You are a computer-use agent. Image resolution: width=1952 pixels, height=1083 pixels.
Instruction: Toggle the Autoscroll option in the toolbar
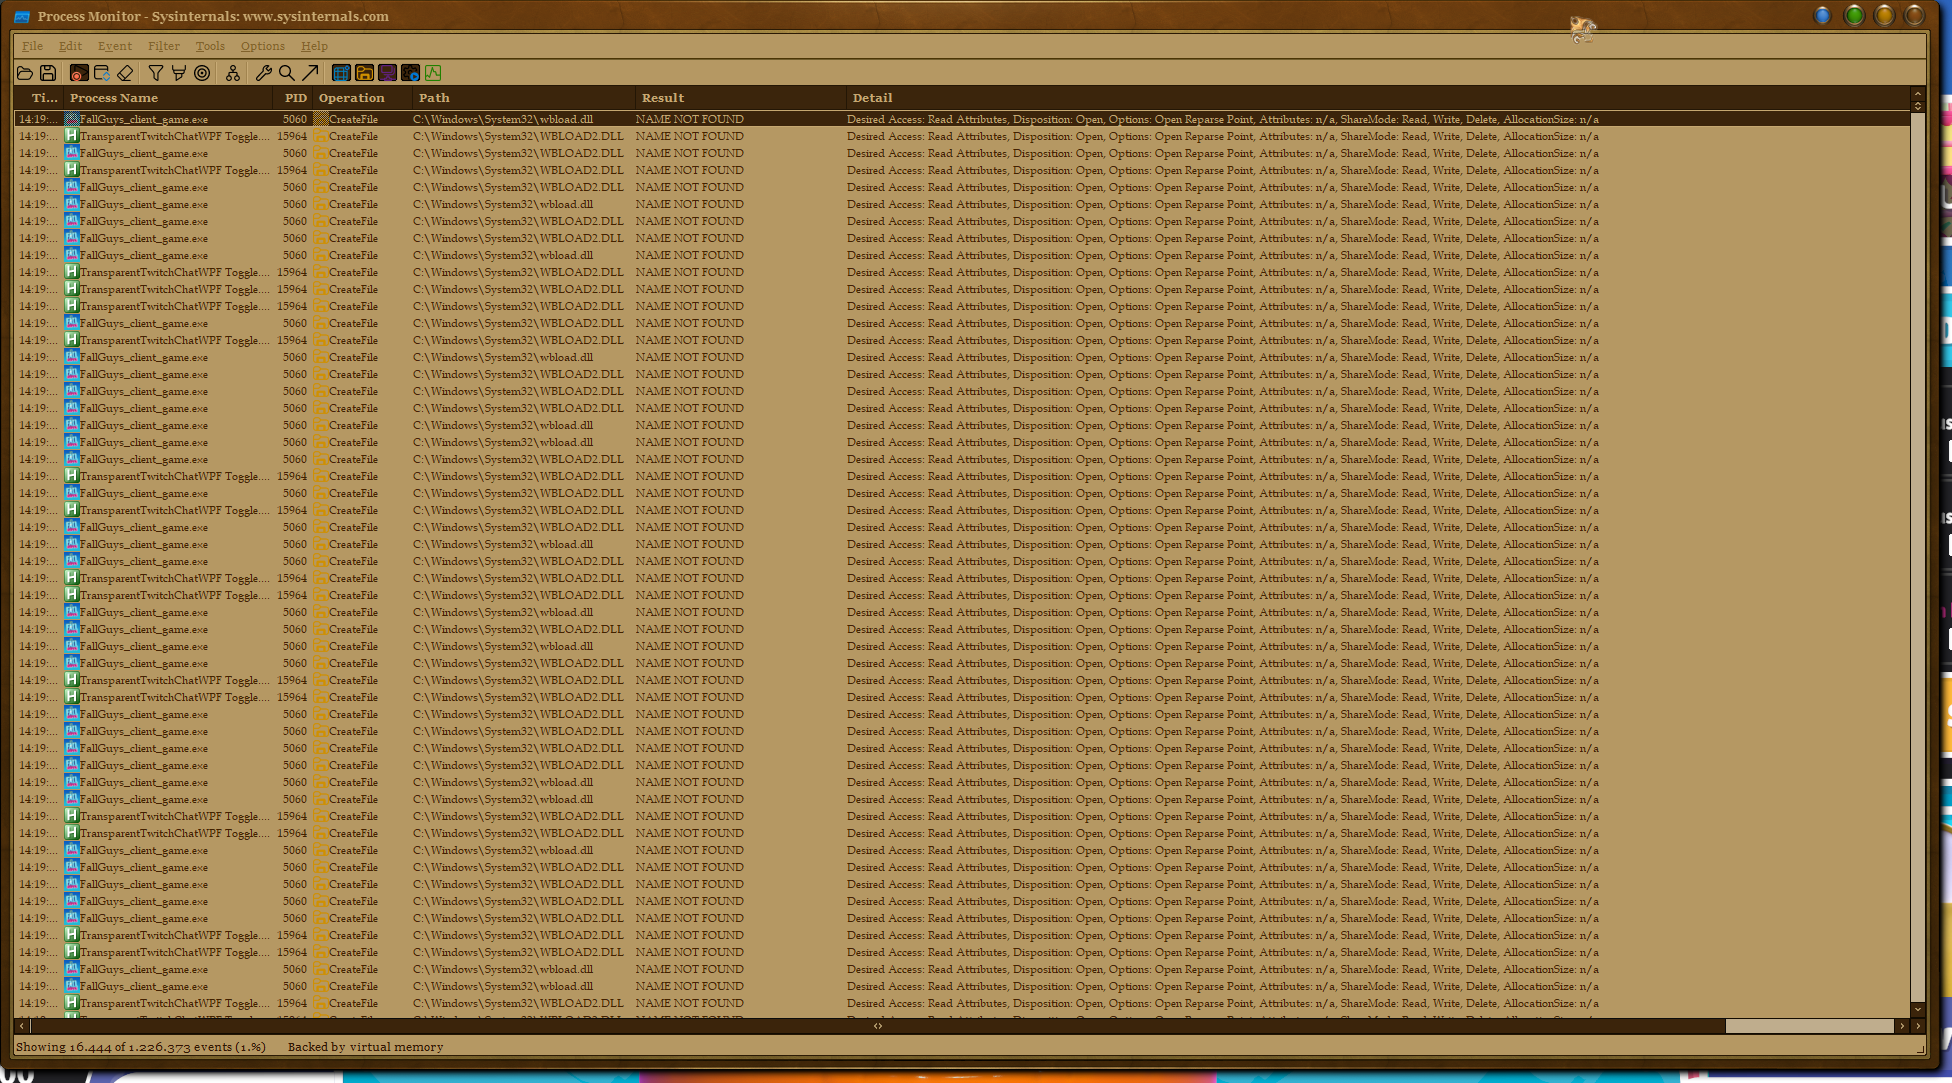click(x=102, y=73)
